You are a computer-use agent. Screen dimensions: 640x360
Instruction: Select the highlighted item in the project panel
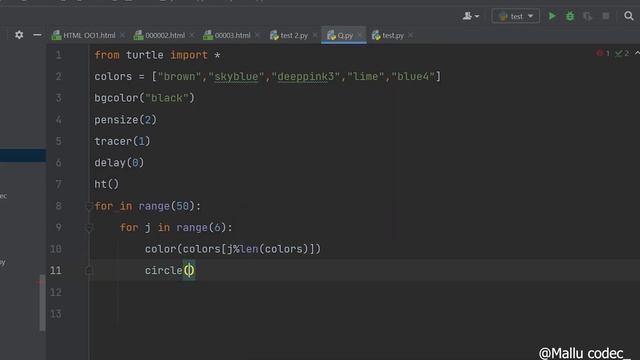click(x=23, y=156)
